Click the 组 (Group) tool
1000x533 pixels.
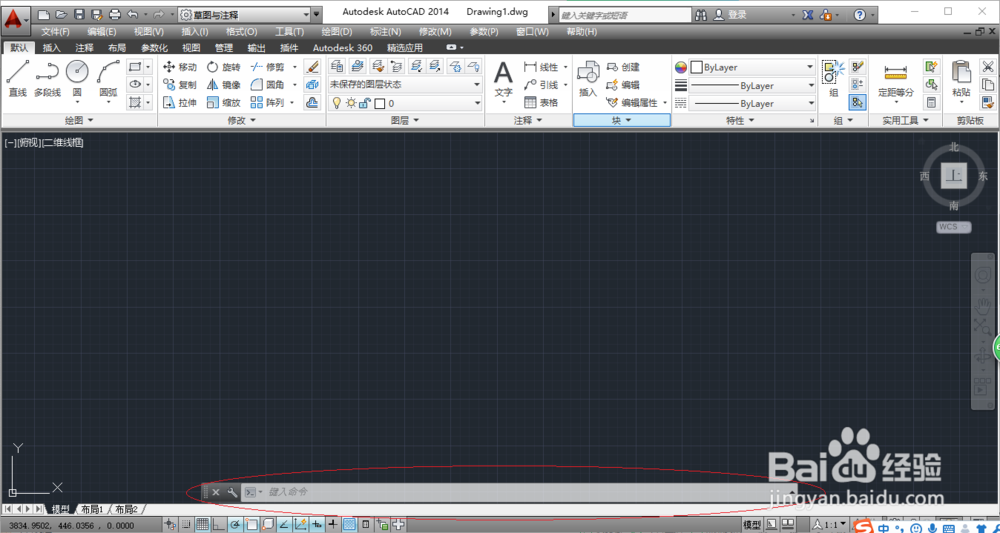(832, 79)
